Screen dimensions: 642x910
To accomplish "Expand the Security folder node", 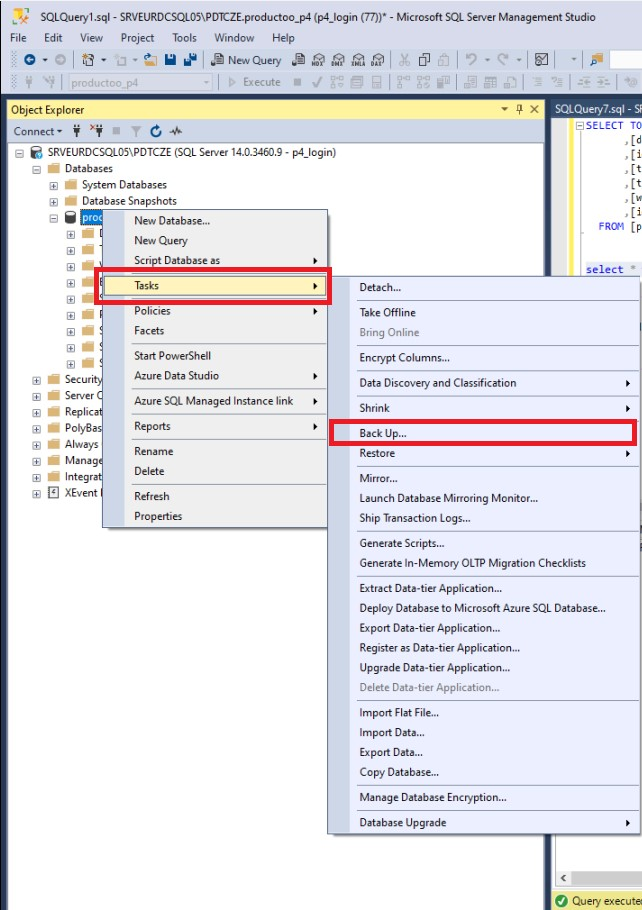I will click(x=37, y=380).
